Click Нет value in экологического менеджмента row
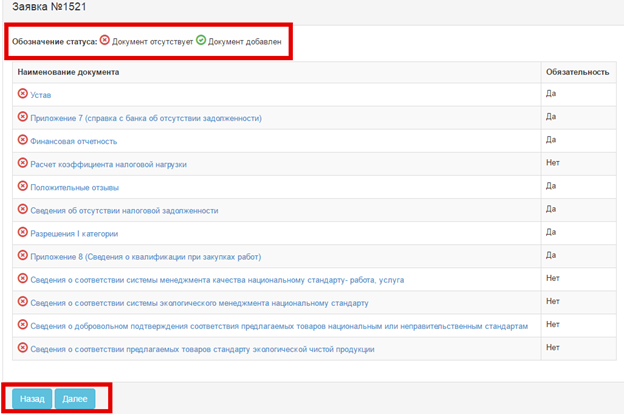624x414 pixels. click(x=553, y=301)
